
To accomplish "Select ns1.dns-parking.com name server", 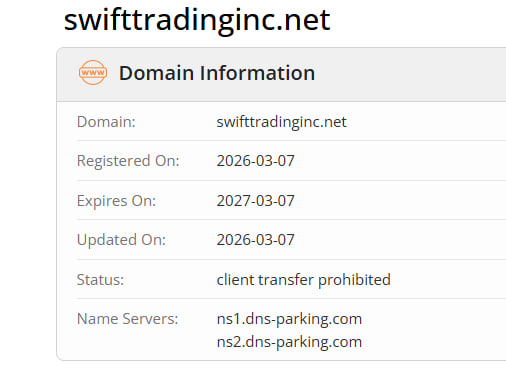I will (x=289, y=319).
